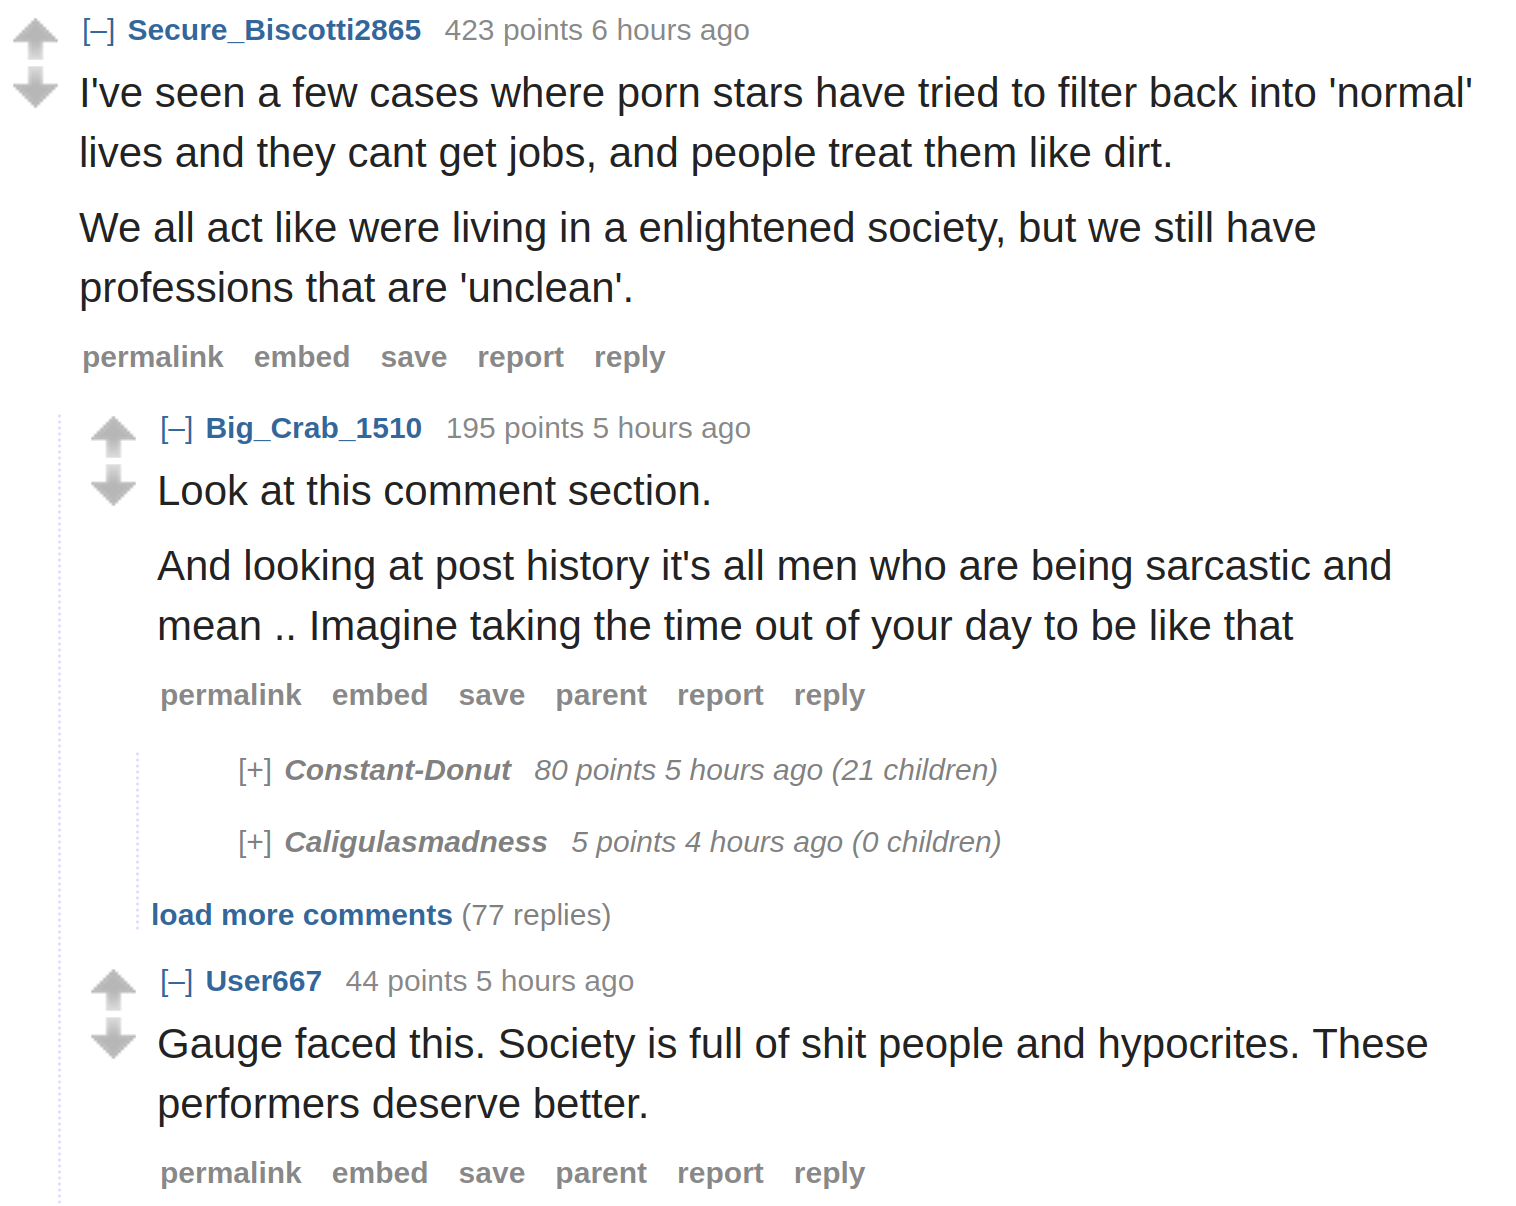Upvote Big_Crab_1510's comment
The width and height of the screenshot is (1516, 1206).
point(113,437)
